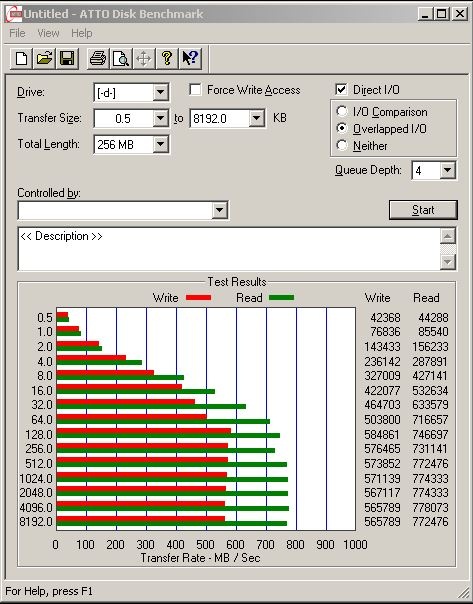The image size is (473, 604).
Task: Click the Description scrollbar up arrow
Action: [448, 236]
